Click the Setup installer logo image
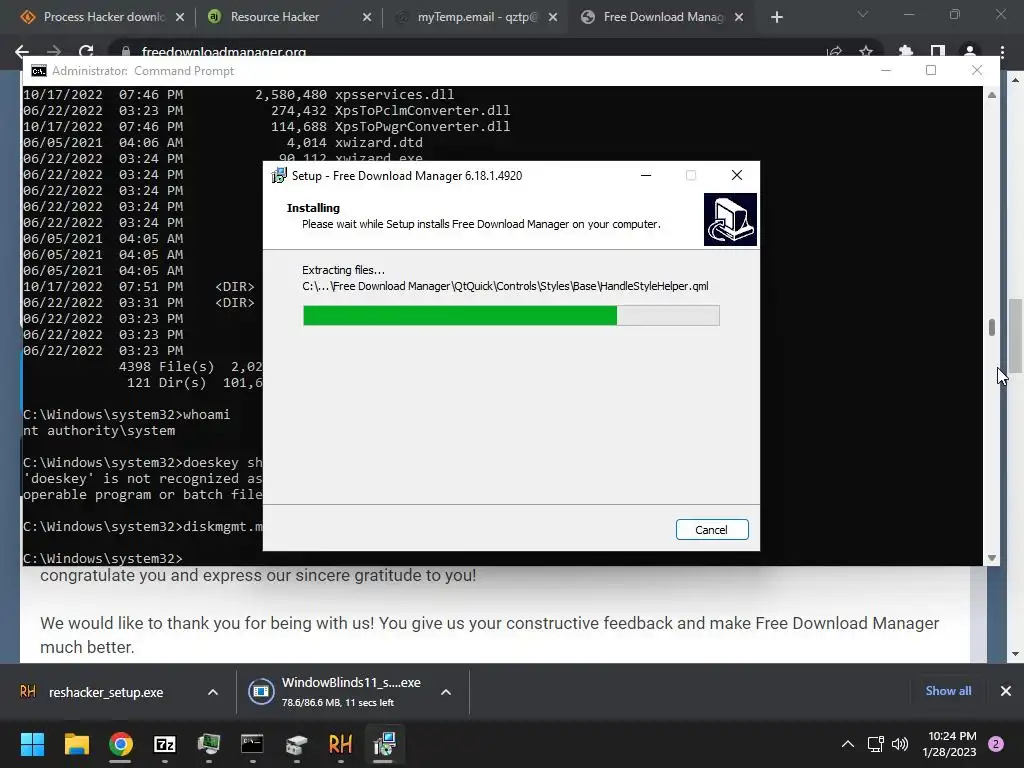The height and width of the screenshot is (768, 1024). pos(730,219)
